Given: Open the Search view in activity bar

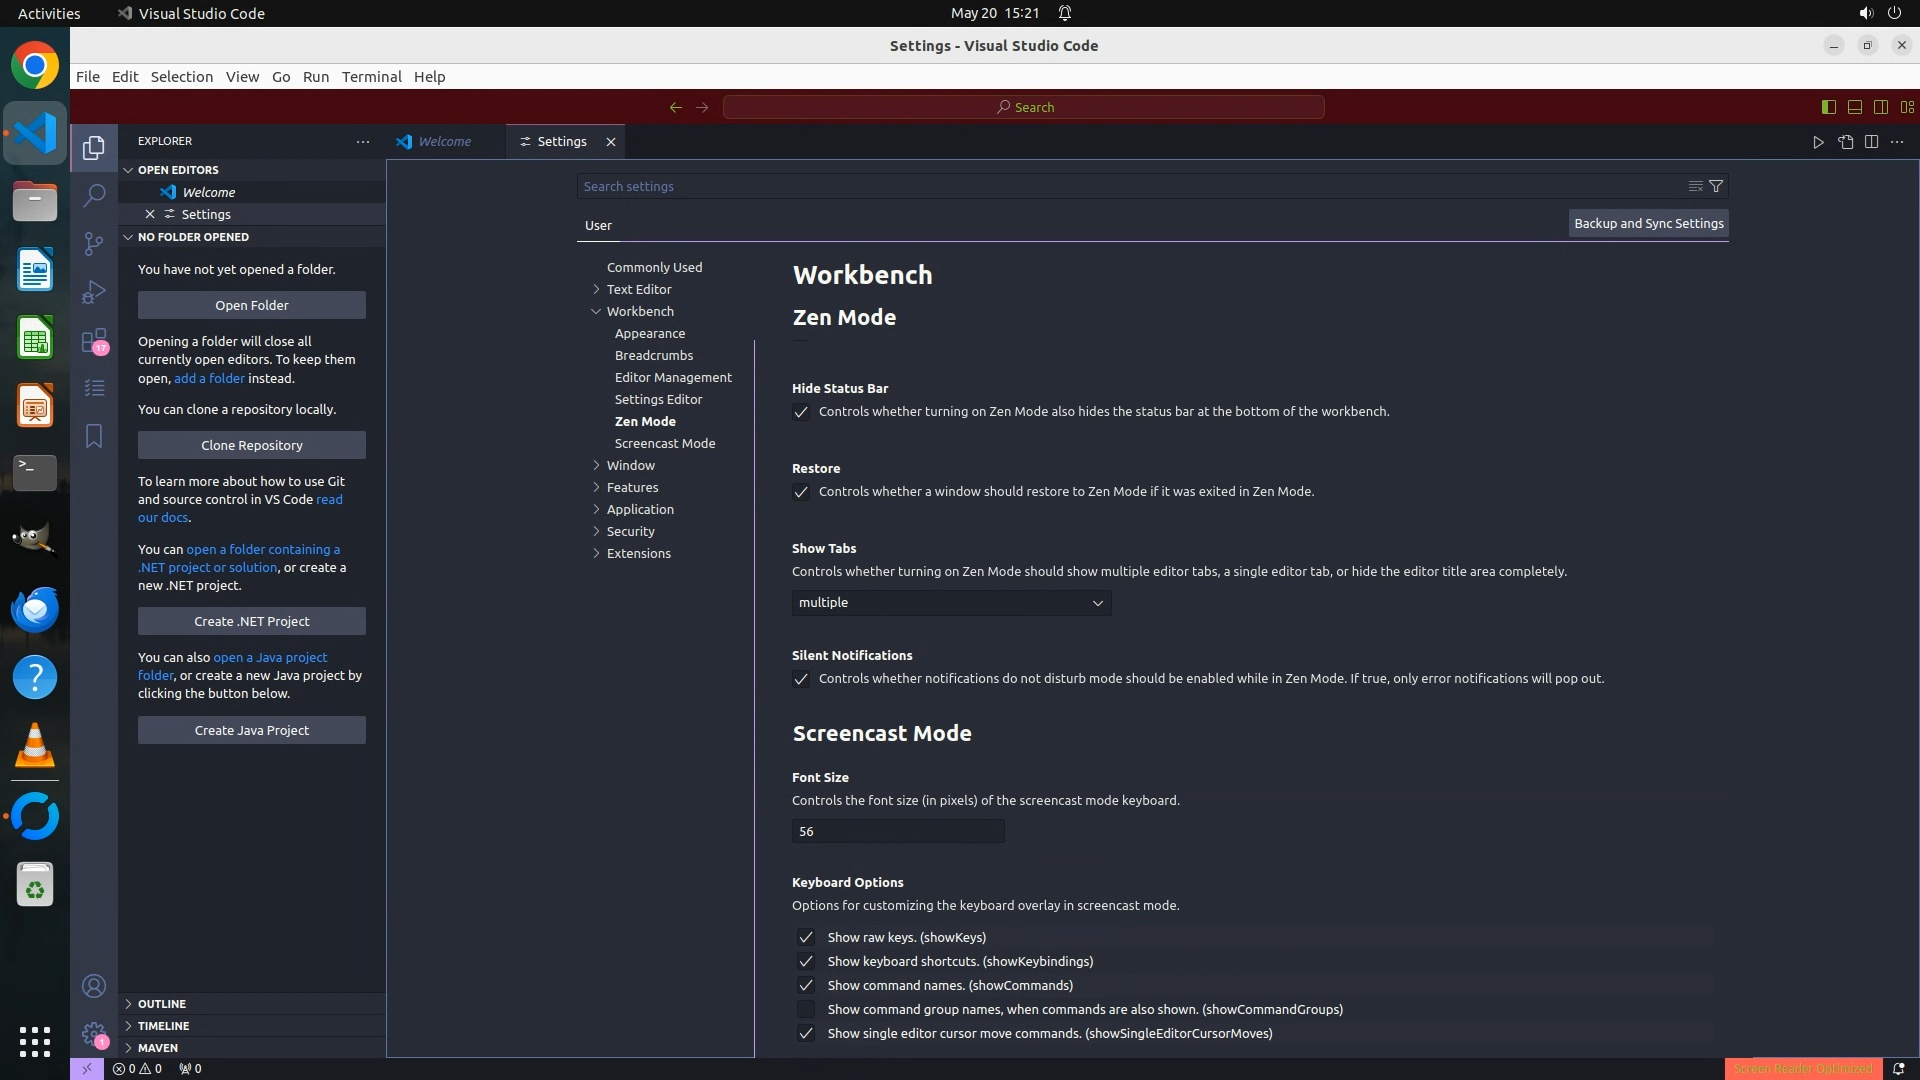Looking at the screenshot, I should [94, 195].
